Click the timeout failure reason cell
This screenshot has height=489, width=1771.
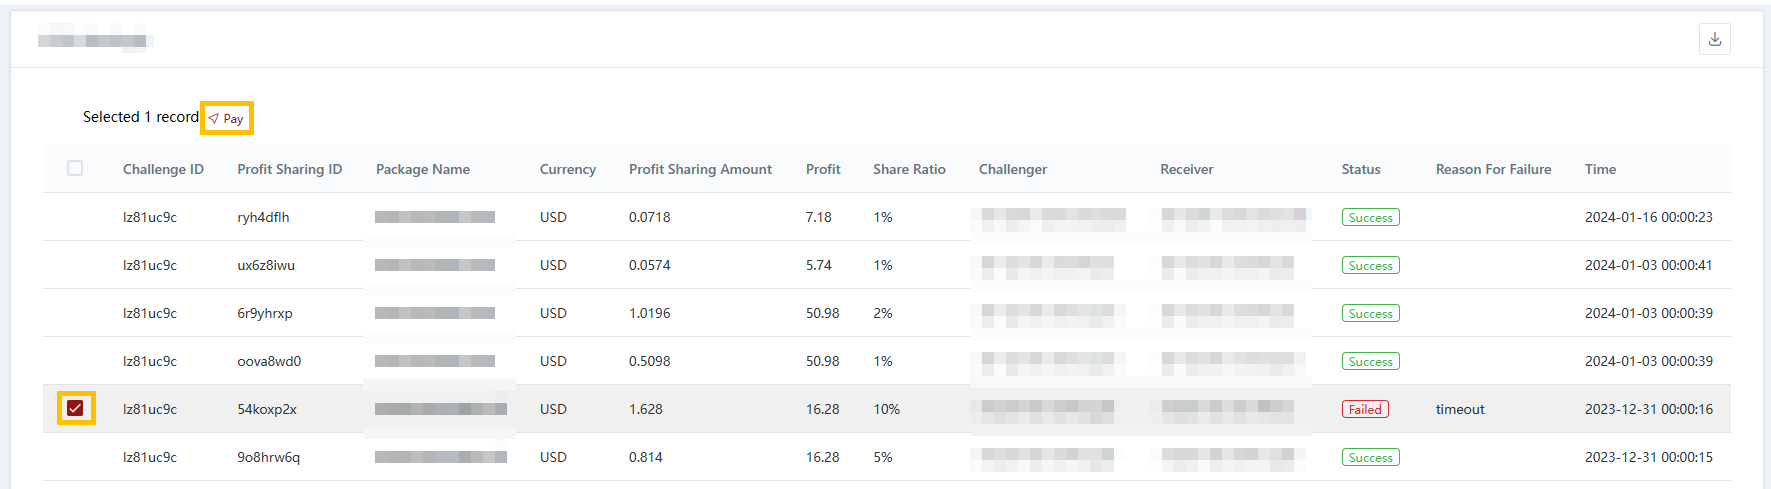[1460, 409]
